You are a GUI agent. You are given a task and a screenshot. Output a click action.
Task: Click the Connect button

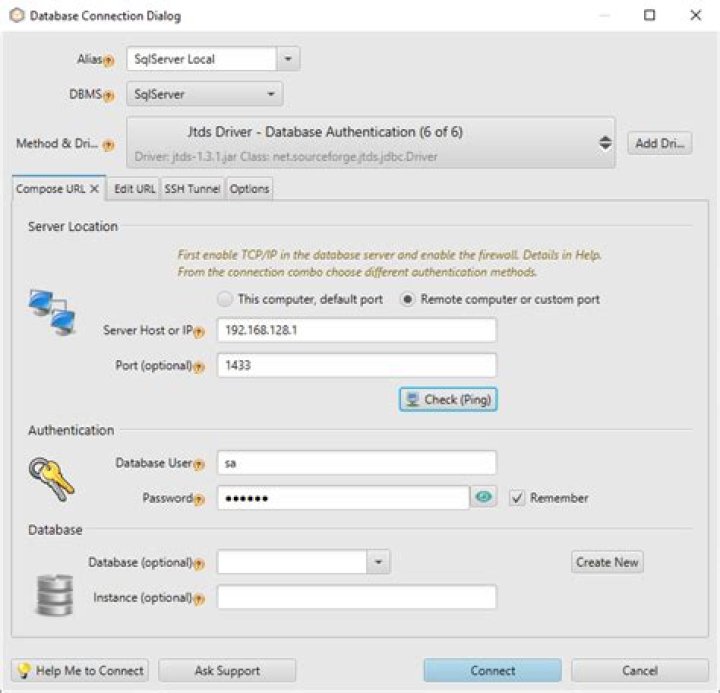click(x=493, y=670)
